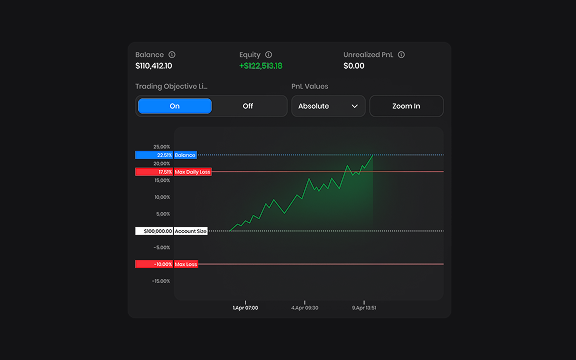Click the Zoom In button
Screen dimensions: 576x360
406,106
